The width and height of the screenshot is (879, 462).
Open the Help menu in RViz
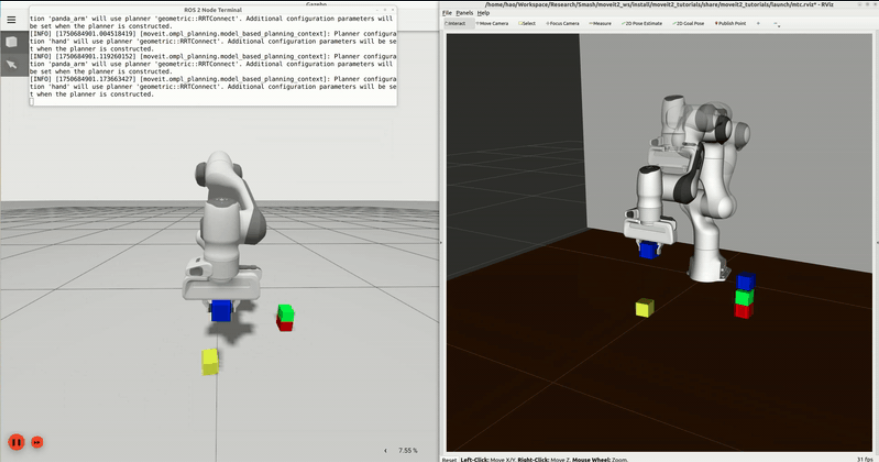point(483,13)
